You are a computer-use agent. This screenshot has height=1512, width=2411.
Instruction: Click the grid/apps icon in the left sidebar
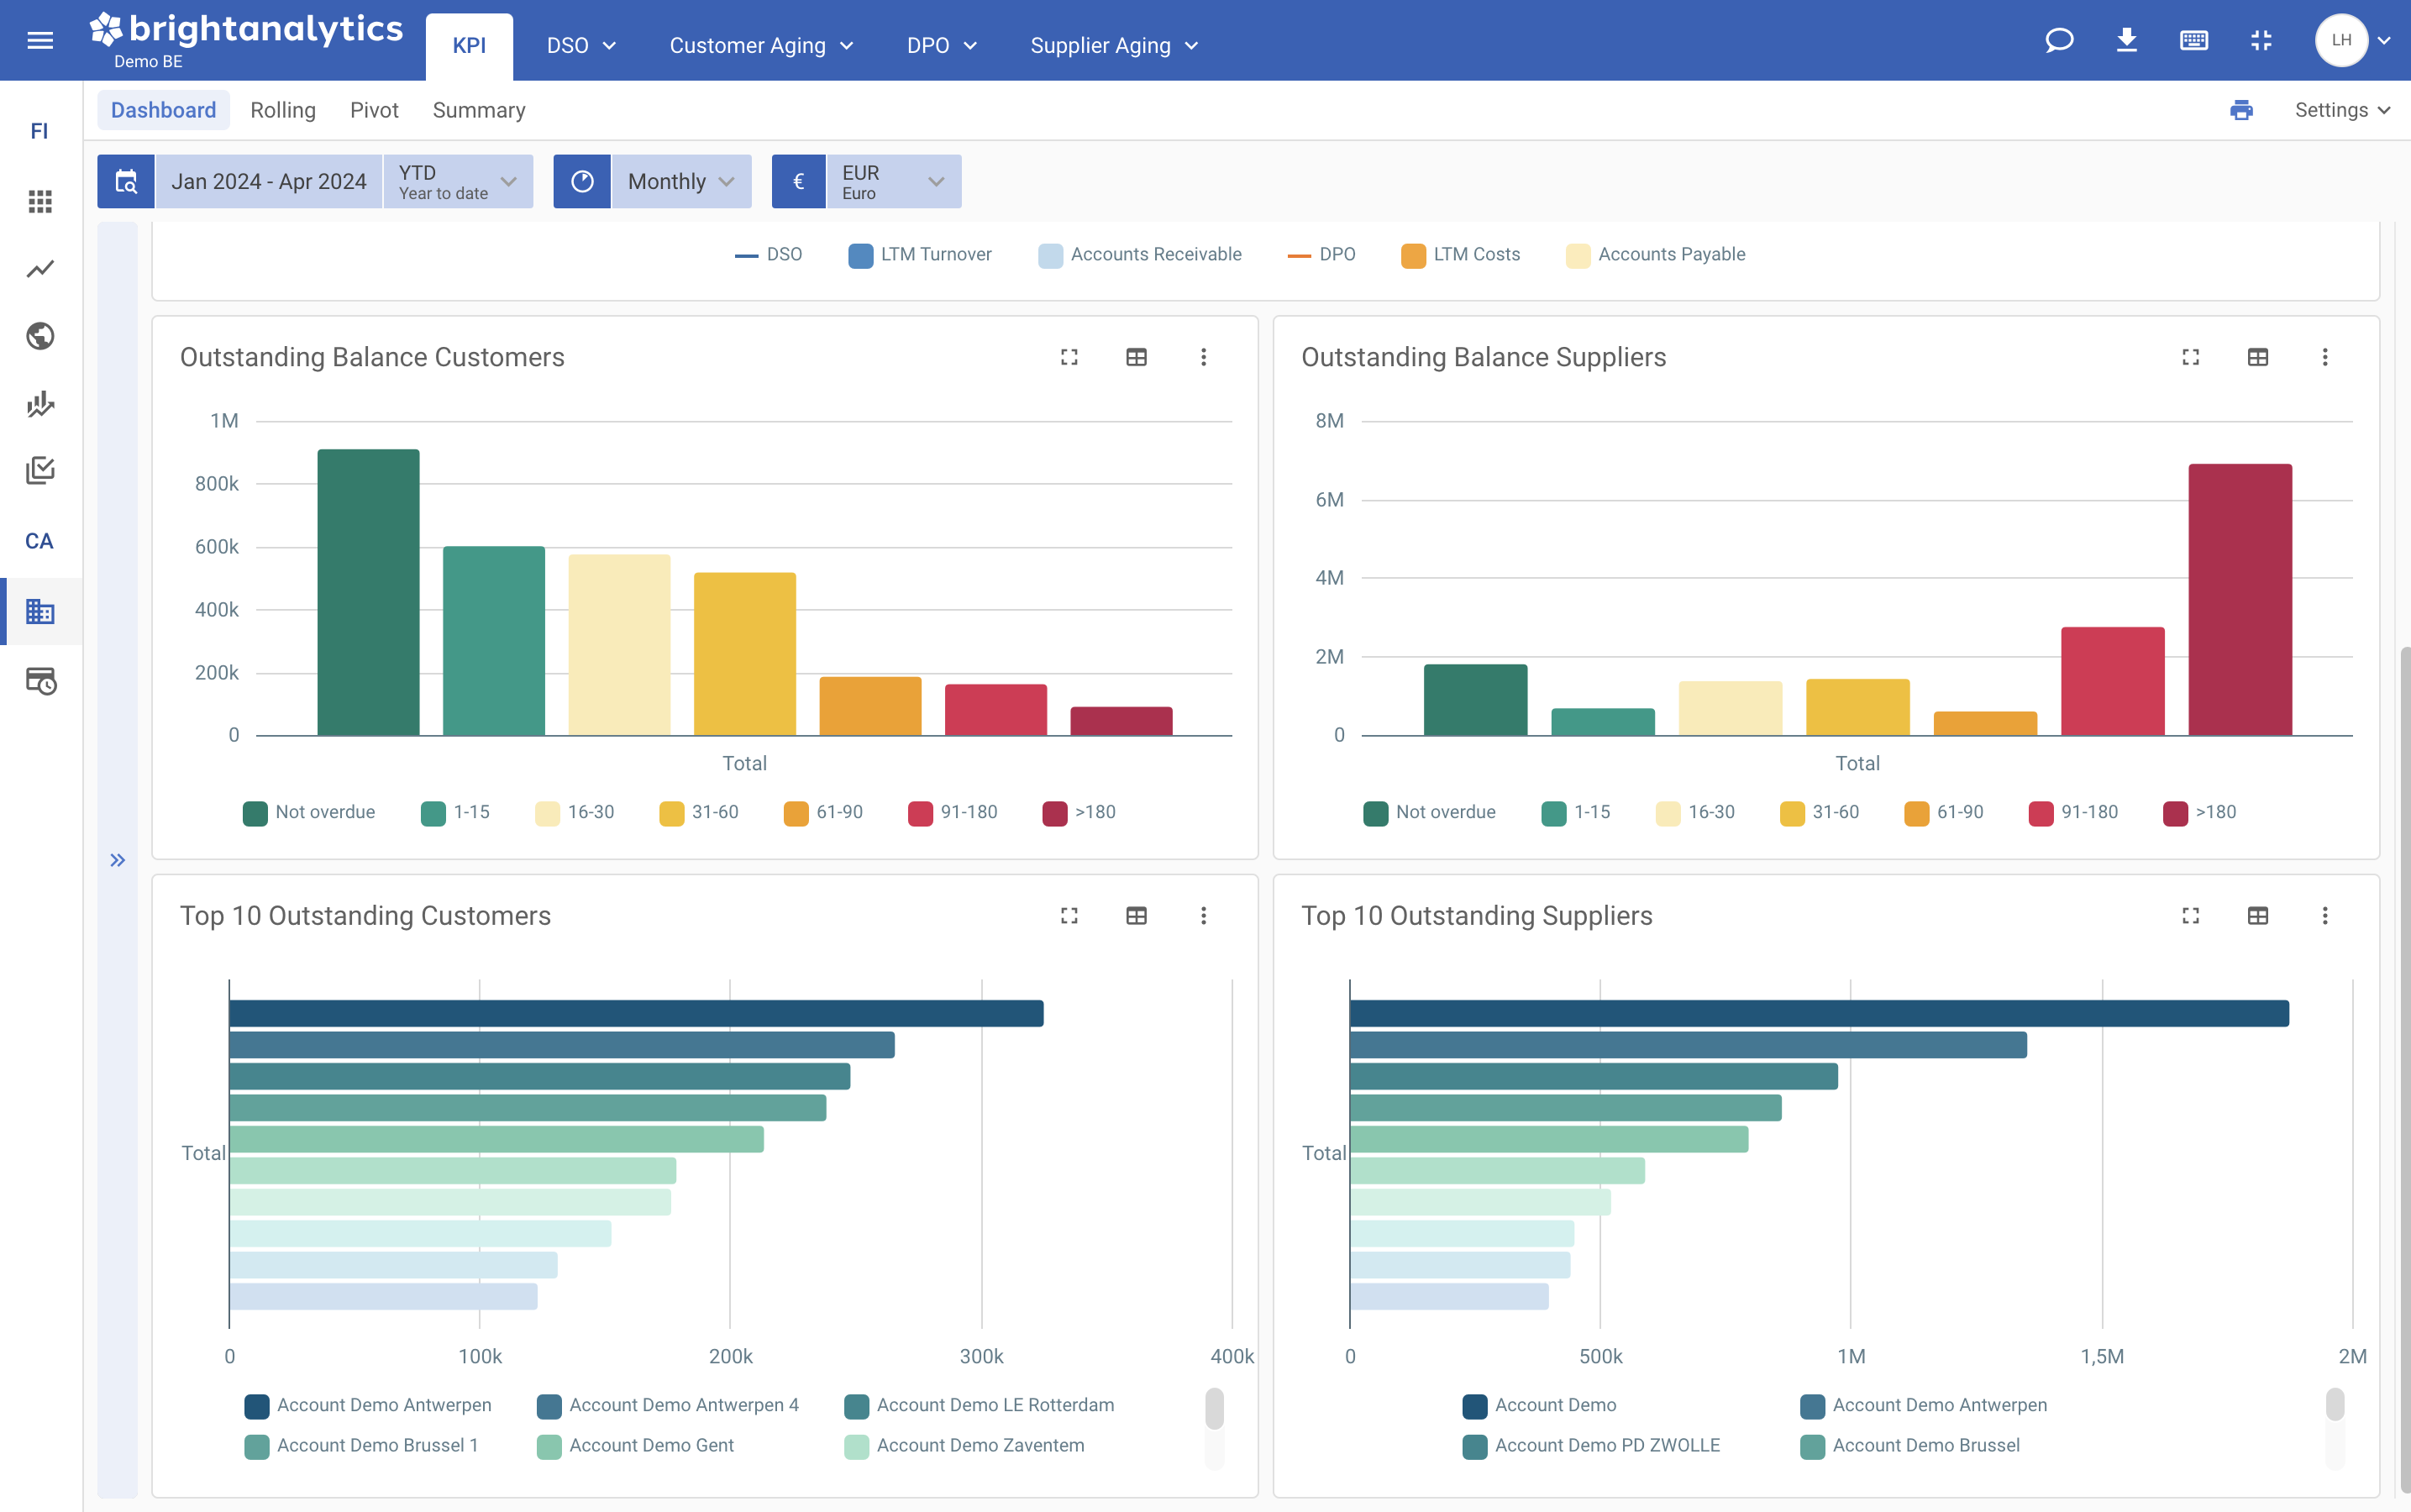pos(39,201)
